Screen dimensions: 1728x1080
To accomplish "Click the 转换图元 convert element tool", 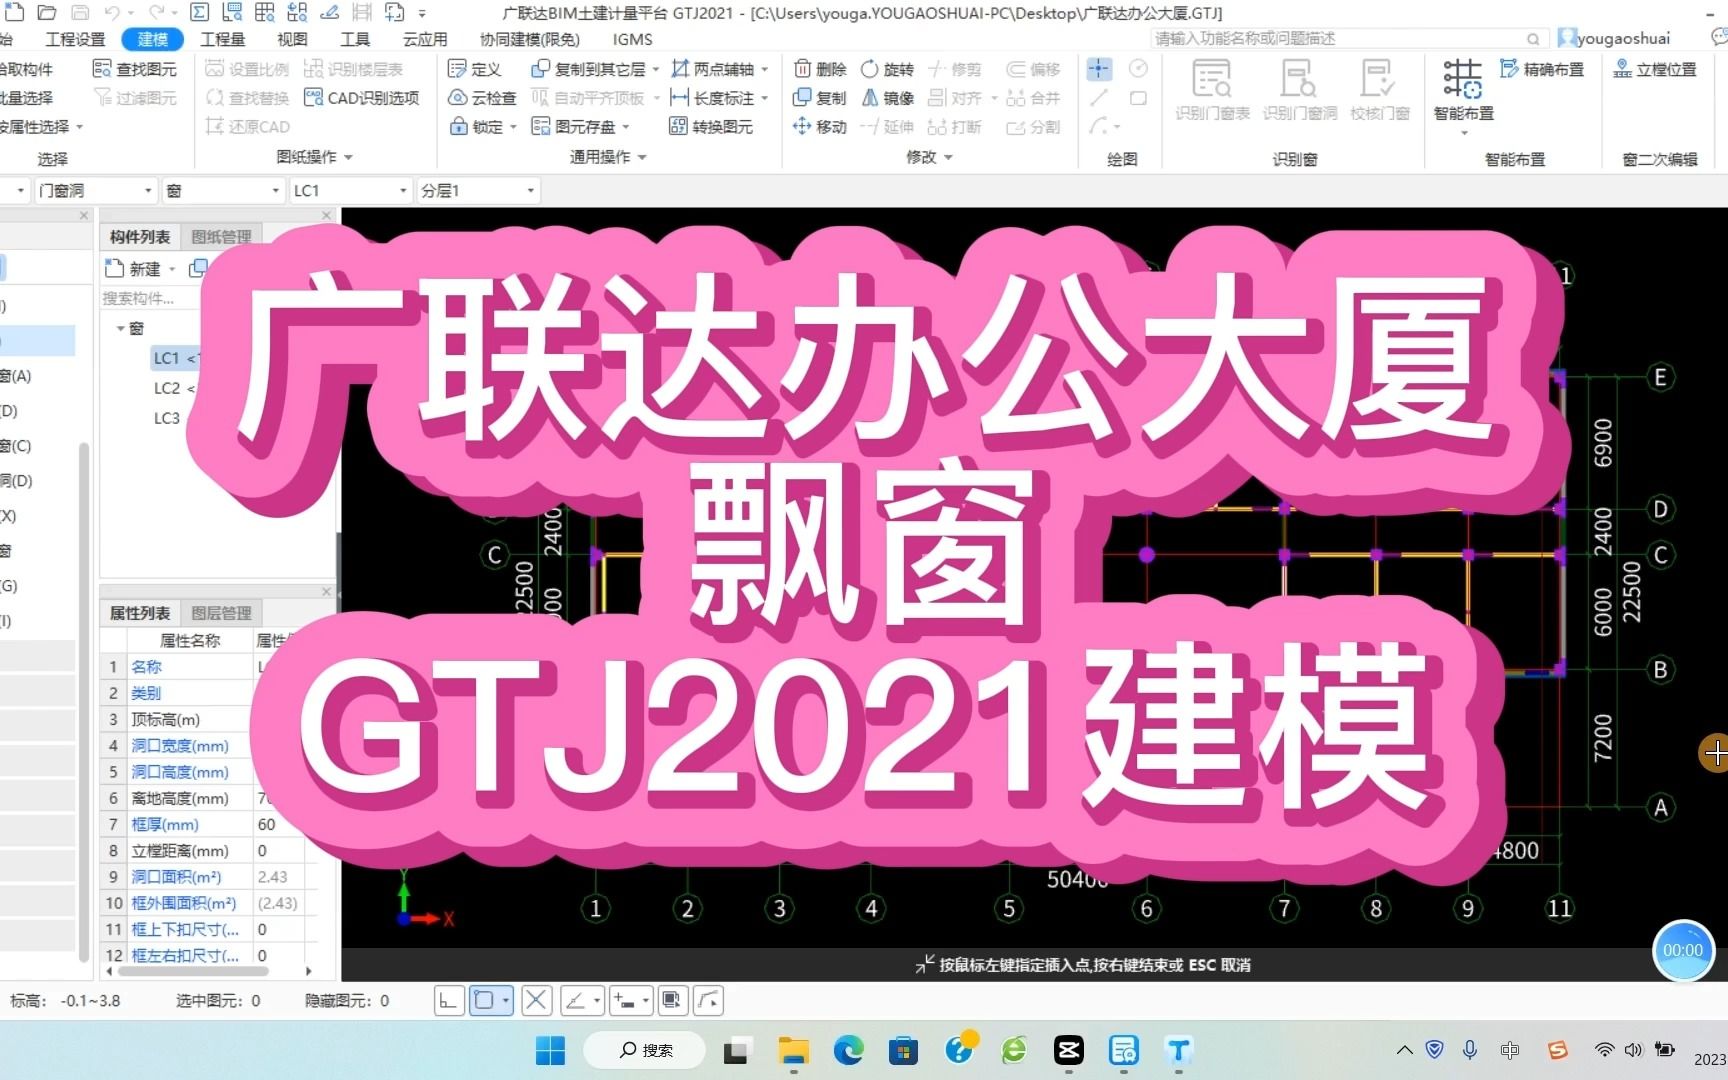I will [711, 127].
